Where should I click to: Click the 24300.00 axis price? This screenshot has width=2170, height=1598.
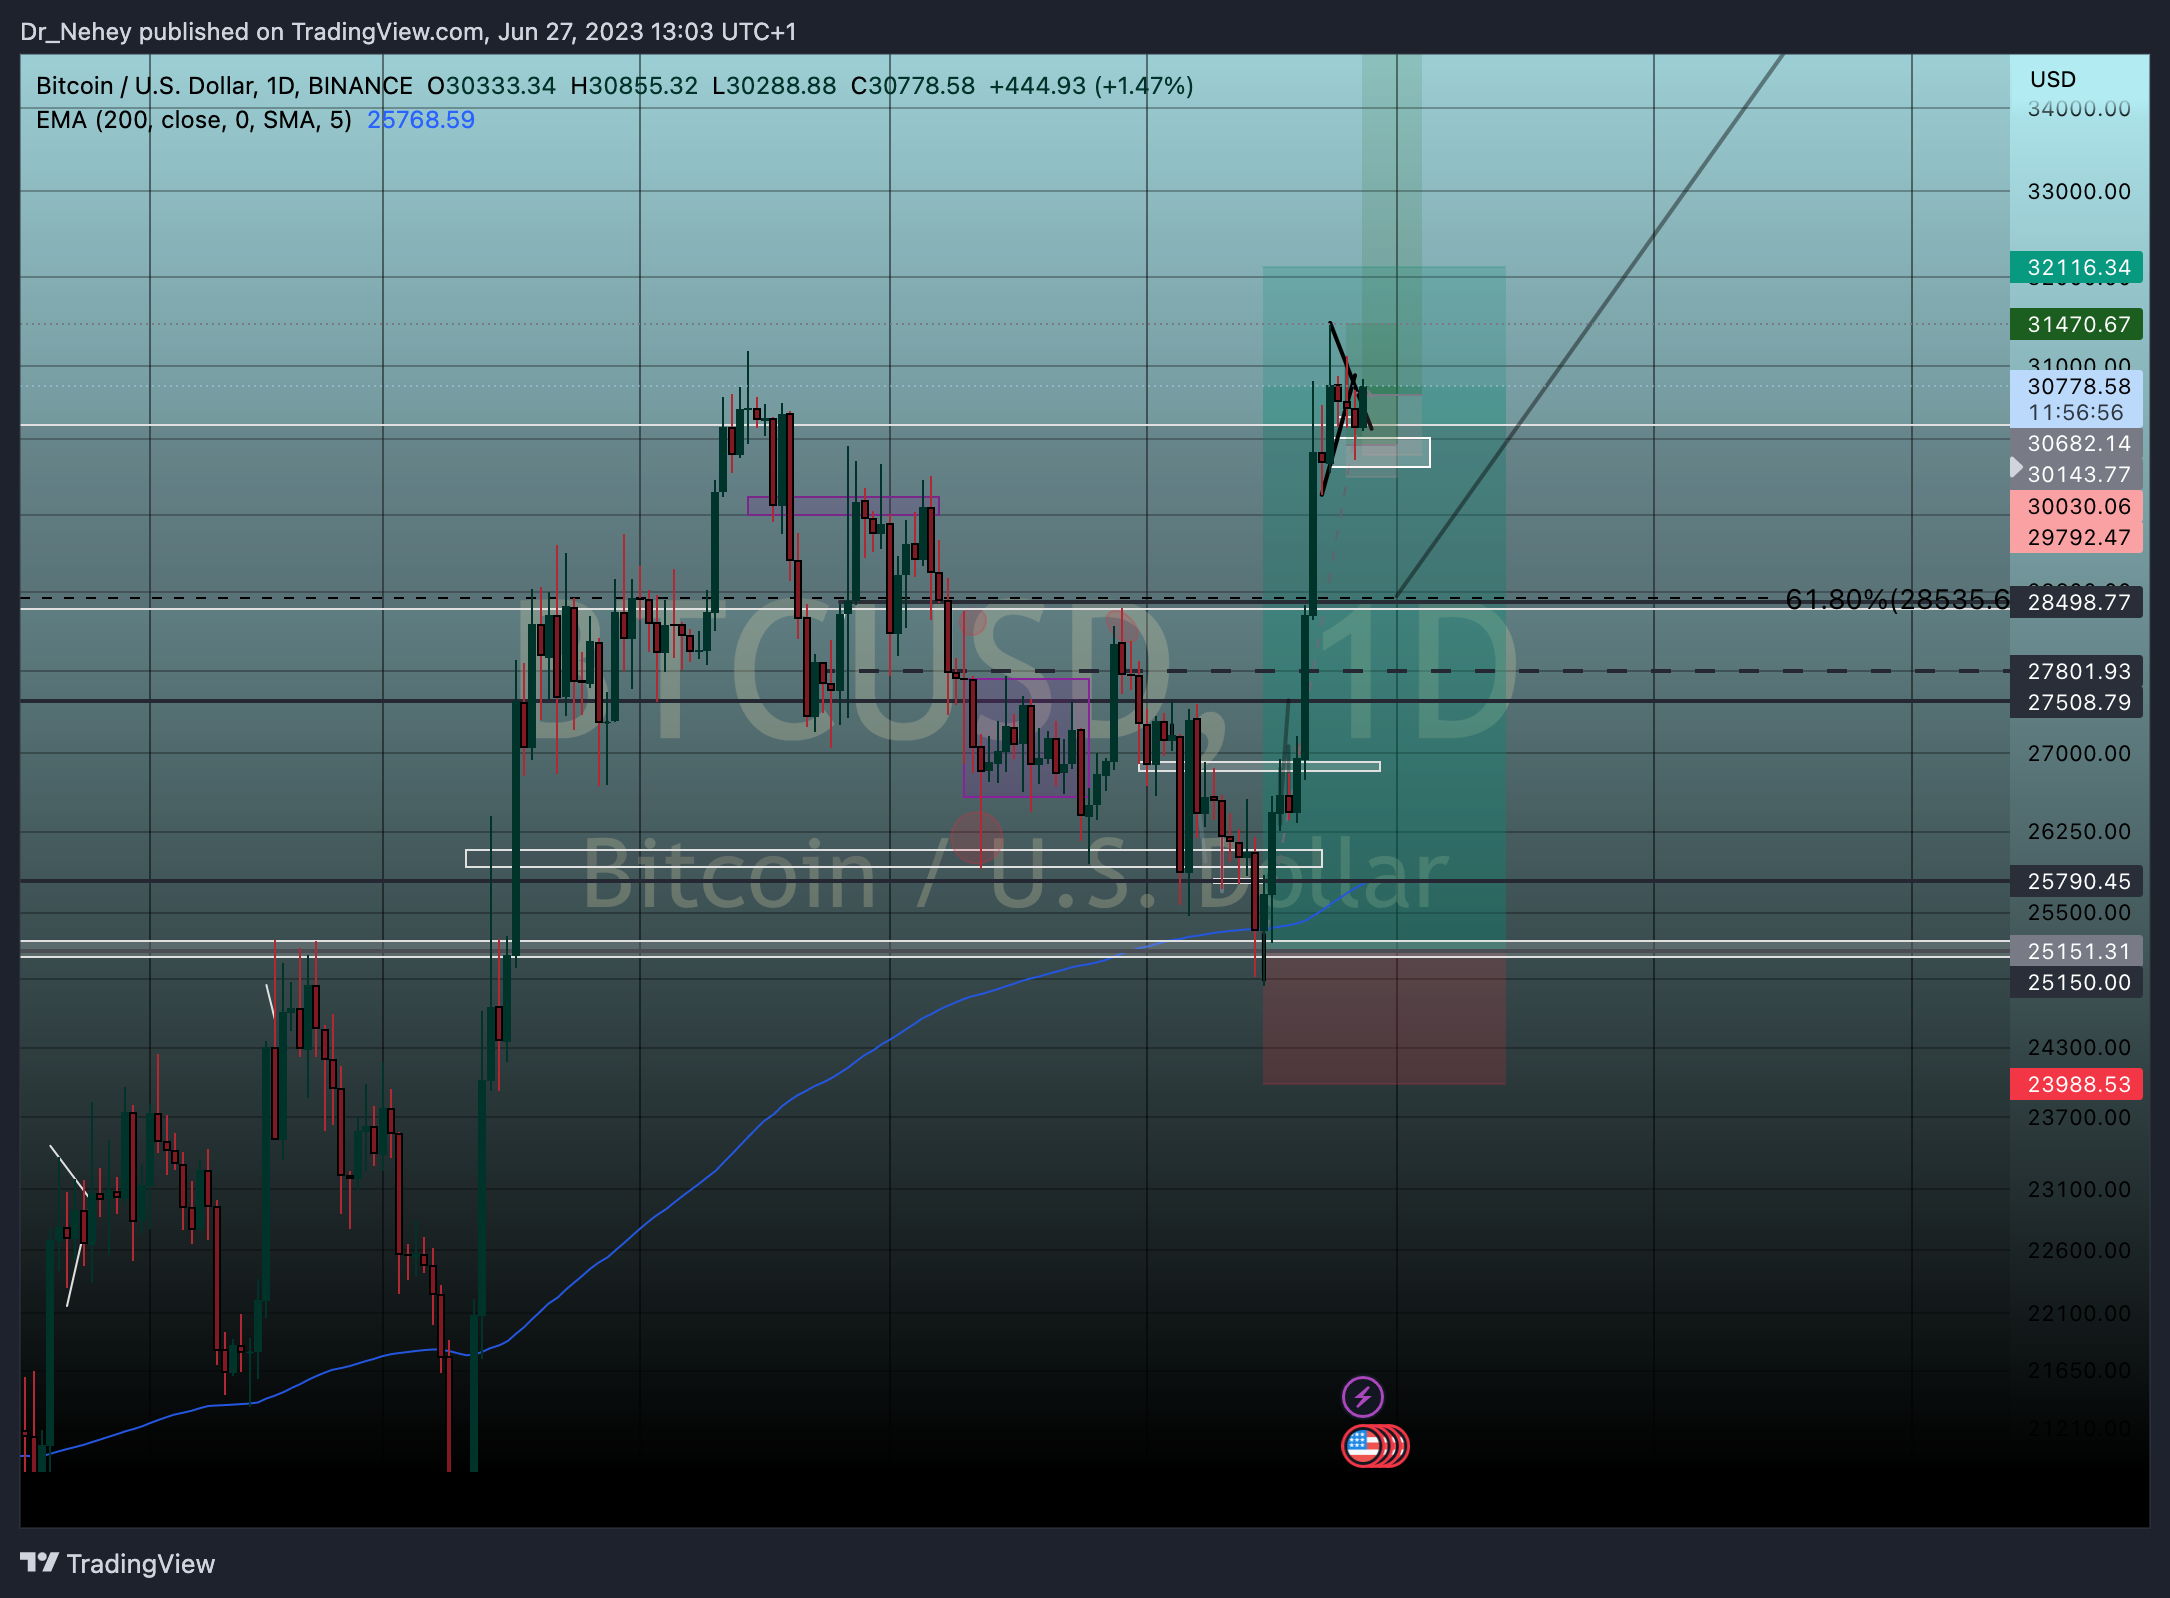[2078, 1047]
